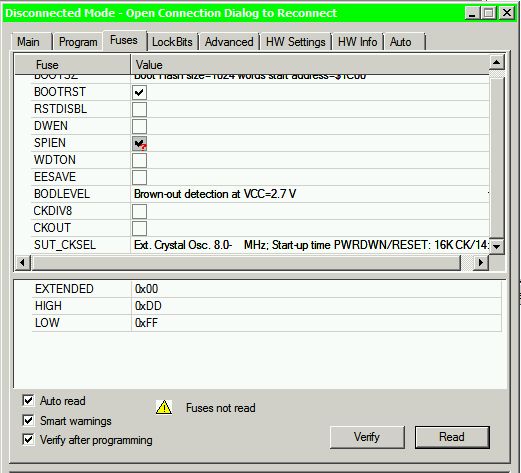Select the Fuses tab
The height and width of the screenshot is (473, 521).
click(x=124, y=40)
